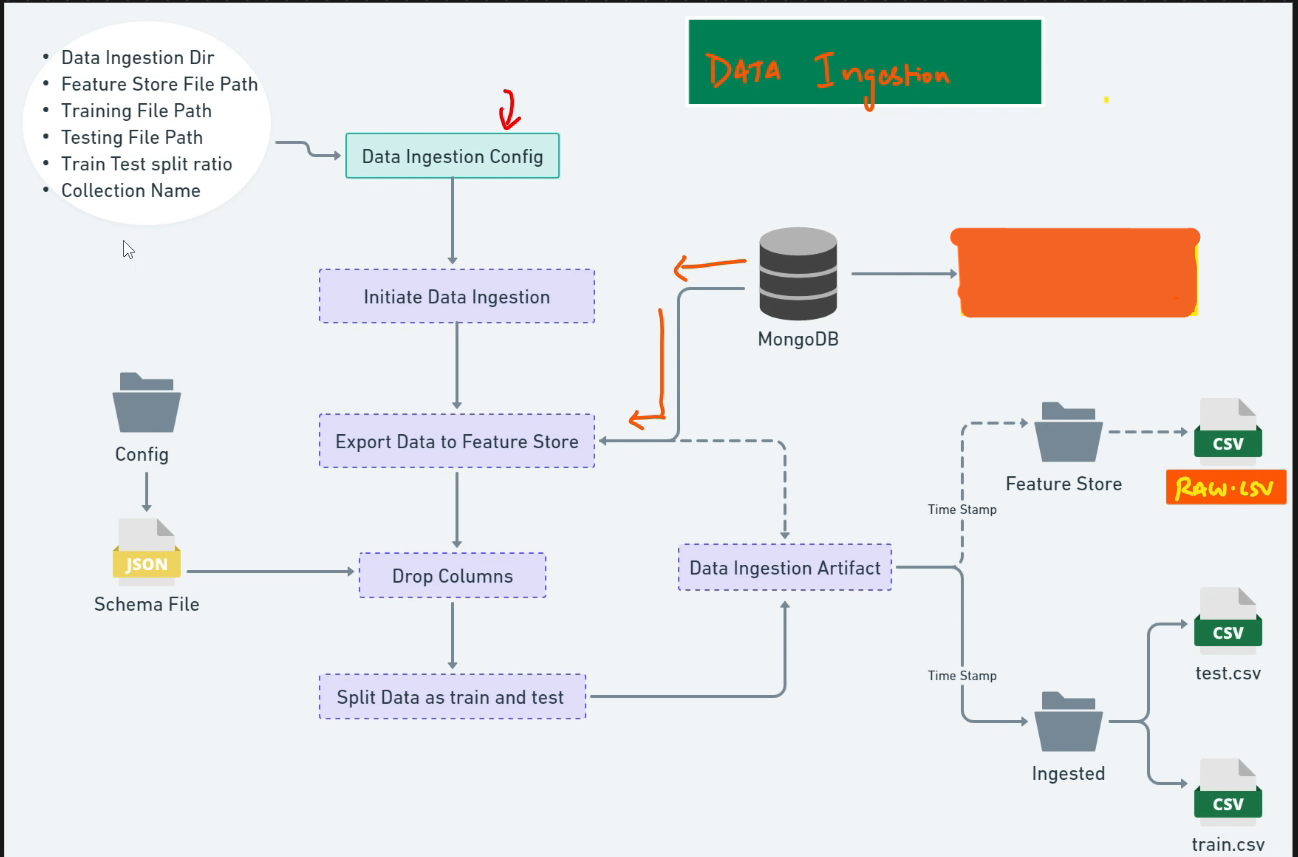
Task: Click the Train Test split ratio bullet
Action: [x=146, y=164]
